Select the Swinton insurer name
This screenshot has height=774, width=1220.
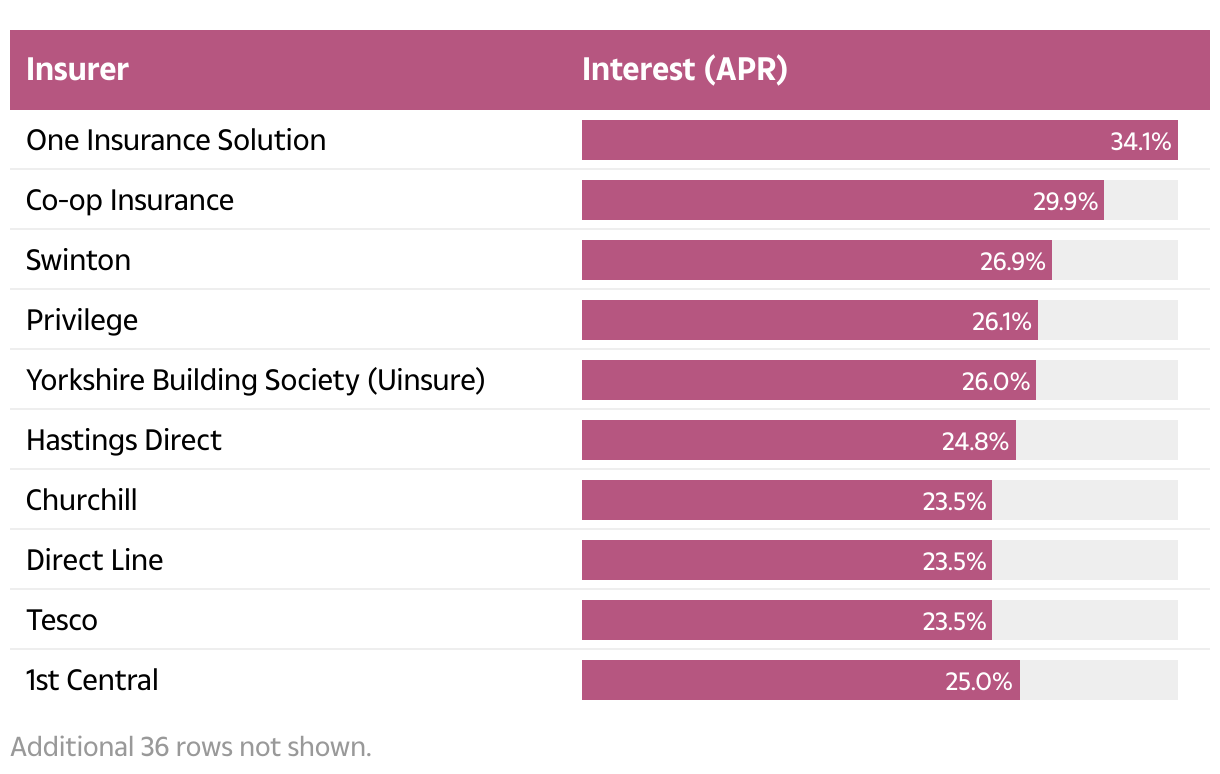[x=78, y=260]
